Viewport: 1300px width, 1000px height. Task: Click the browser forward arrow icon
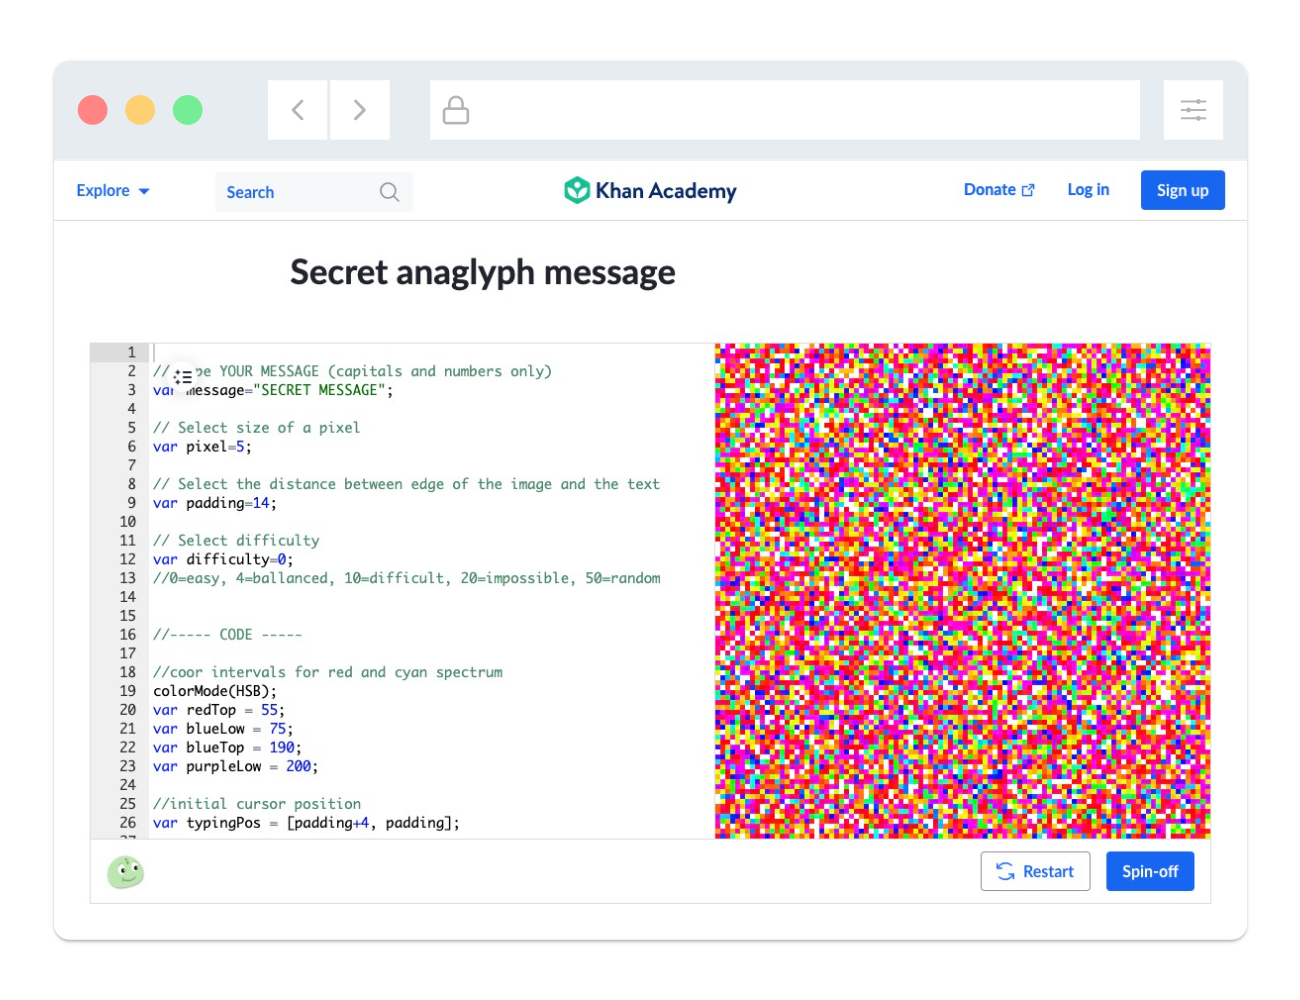(359, 110)
